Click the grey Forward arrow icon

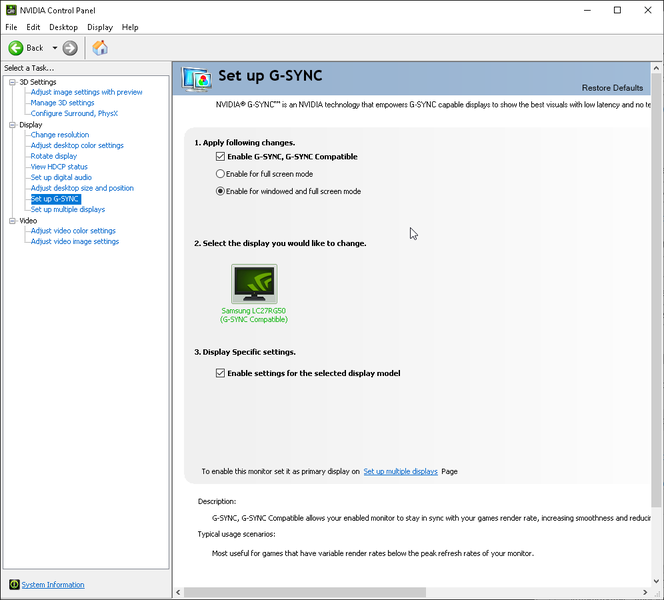coord(70,48)
